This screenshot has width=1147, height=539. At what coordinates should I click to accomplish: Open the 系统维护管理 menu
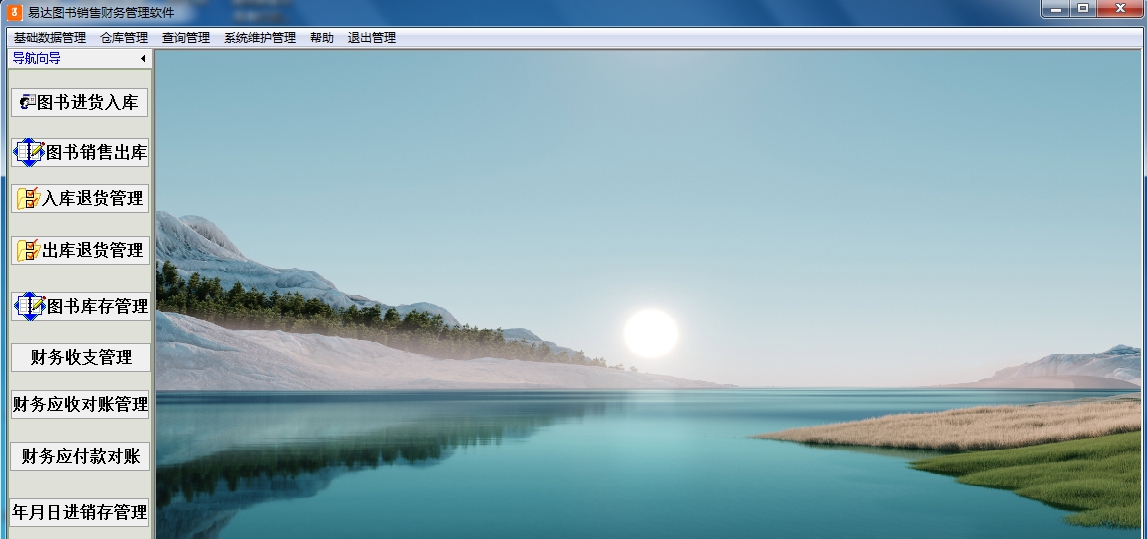(260, 37)
